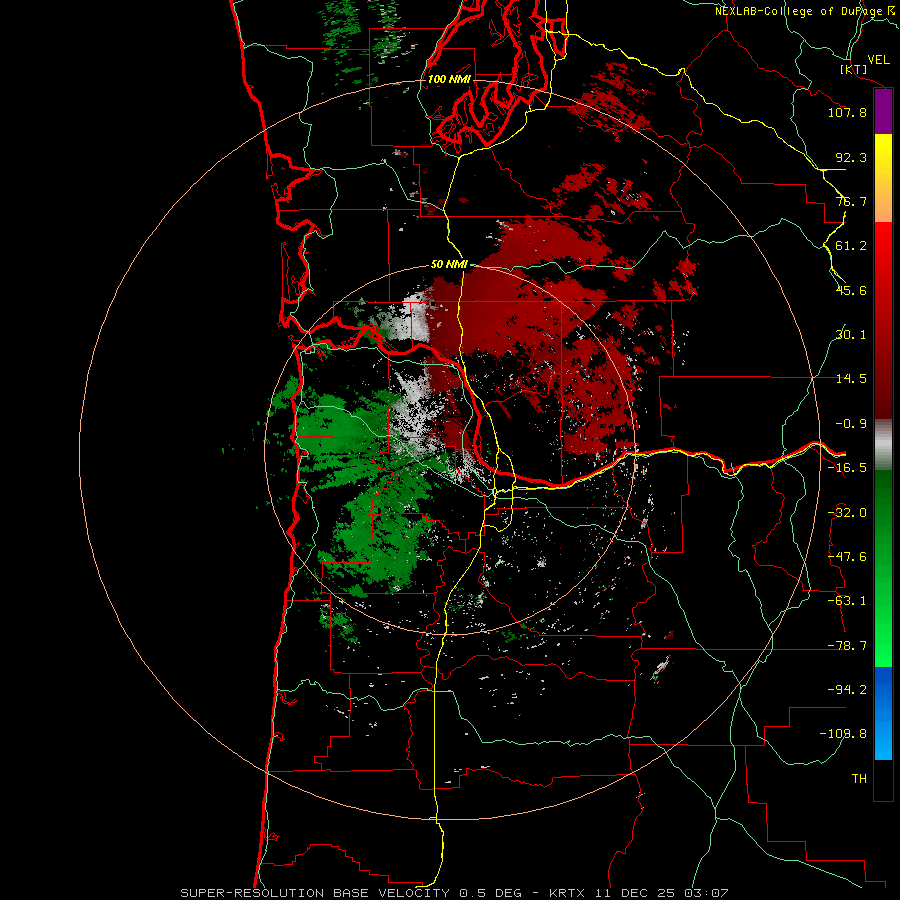Select the -32.0 scale value
The width and height of the screenshot is (900, 900).
click(847, 513)
